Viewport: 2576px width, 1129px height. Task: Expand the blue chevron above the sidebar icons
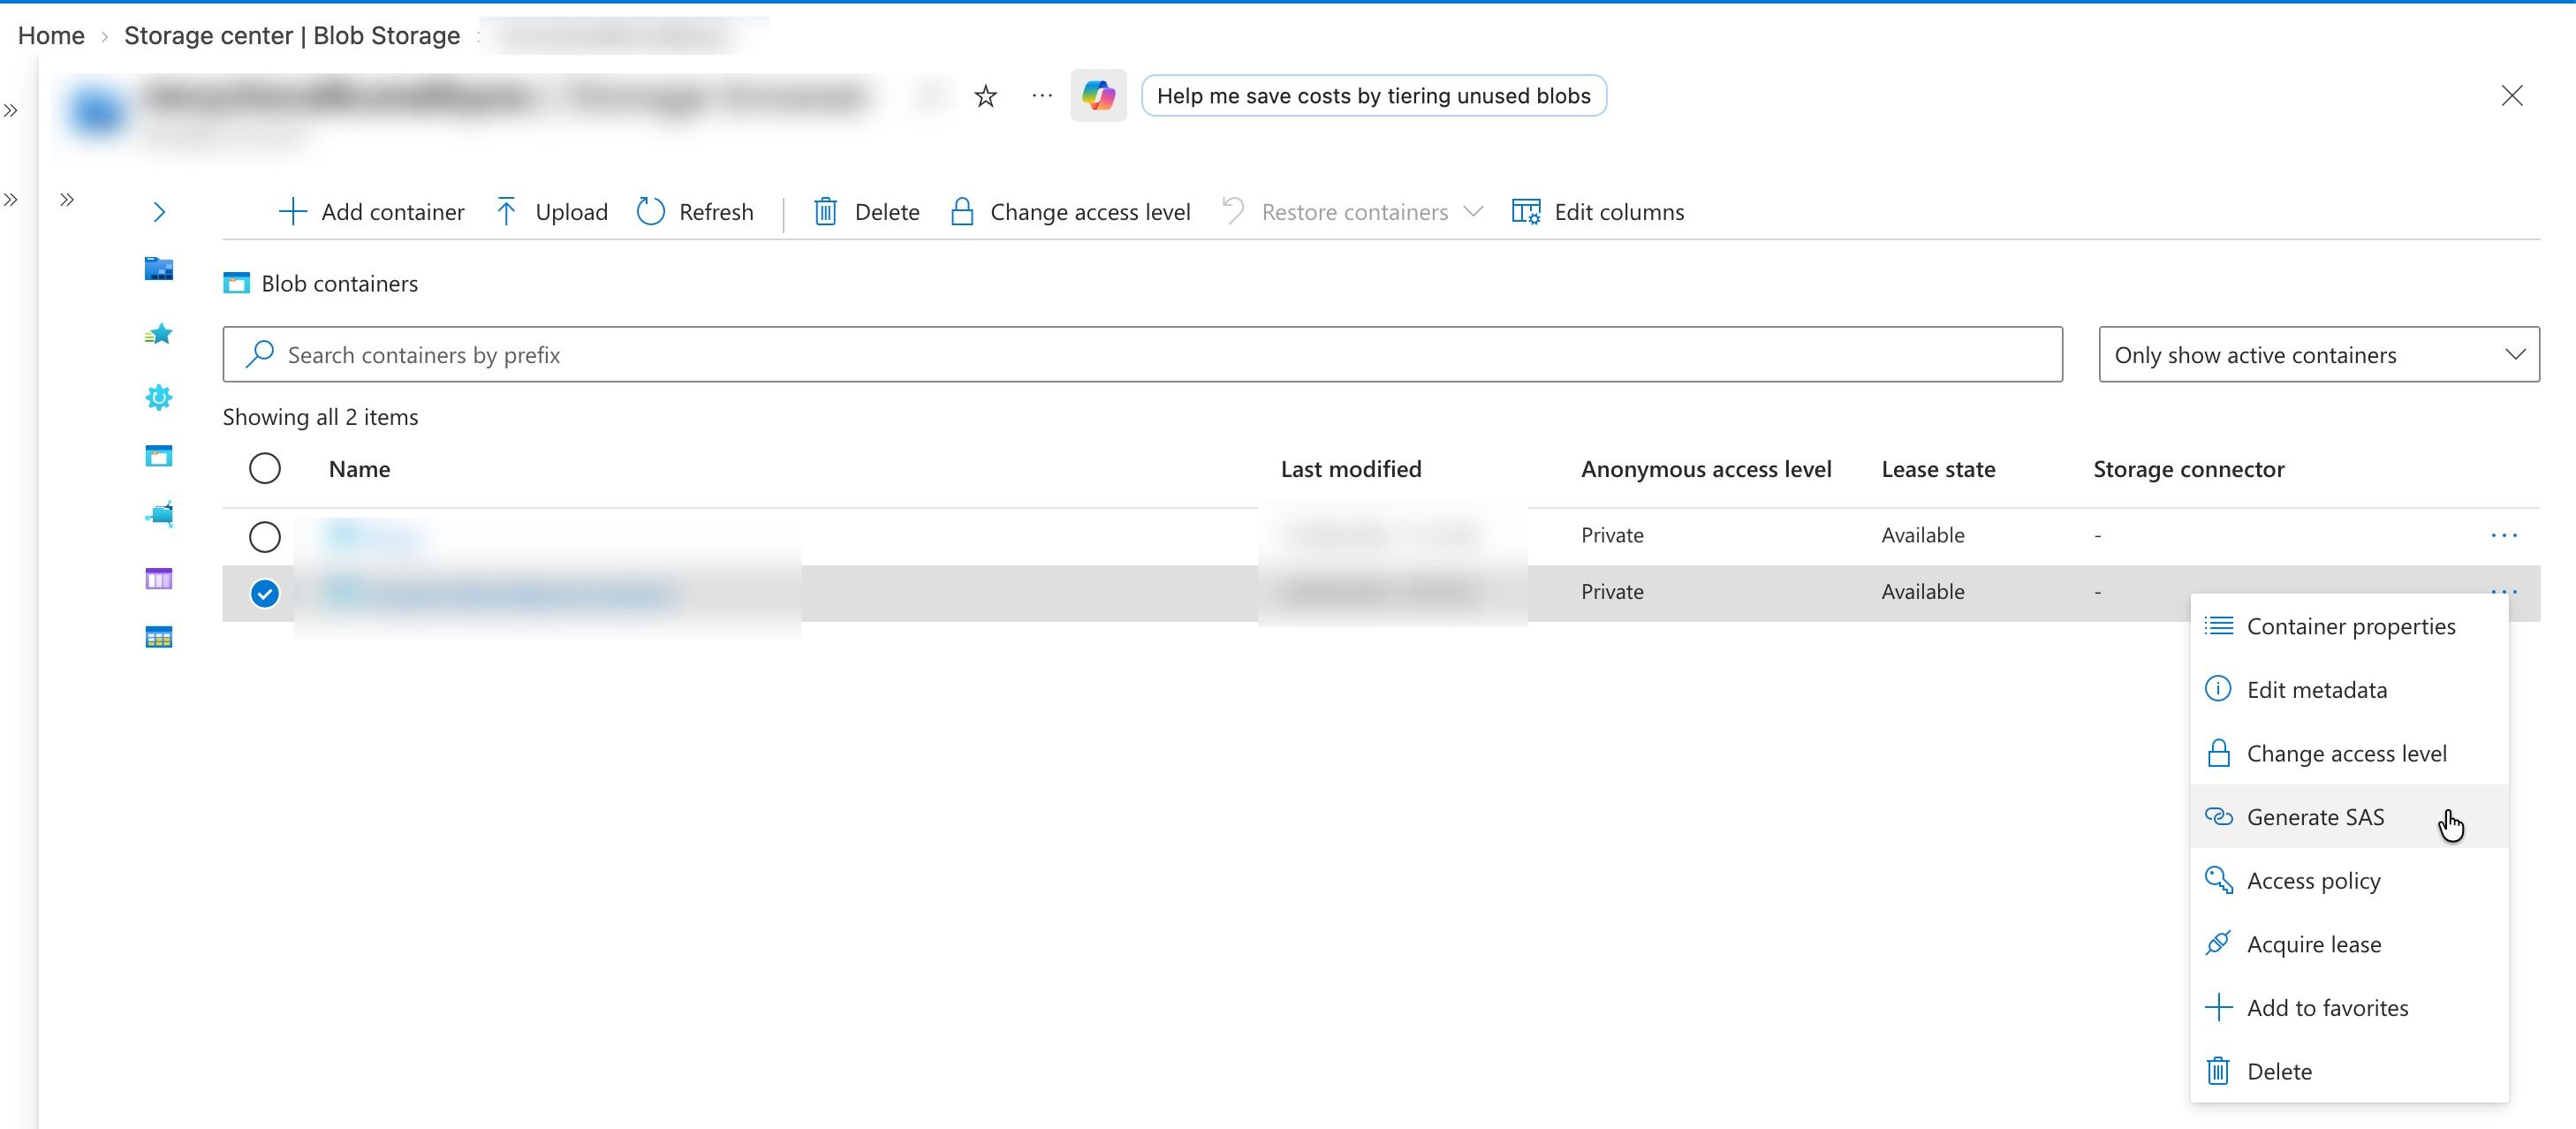159,212
